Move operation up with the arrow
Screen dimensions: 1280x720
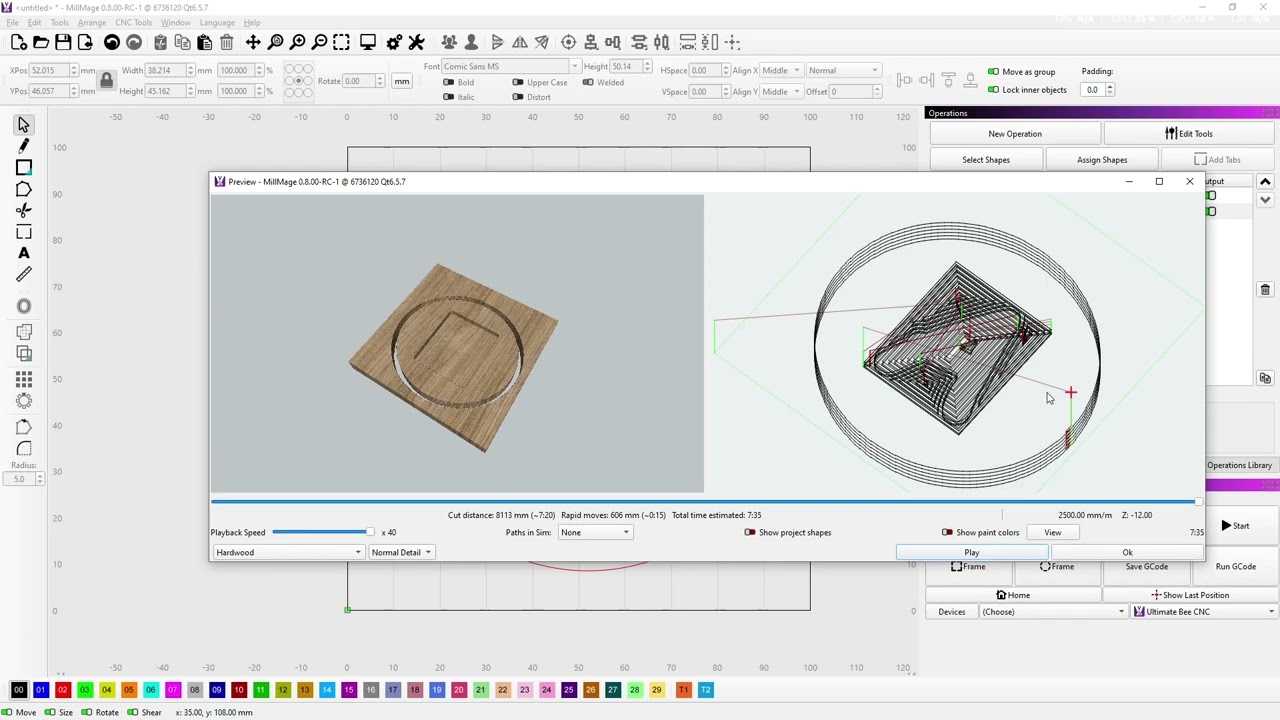pyautogui.click(x=1265, y=182)
